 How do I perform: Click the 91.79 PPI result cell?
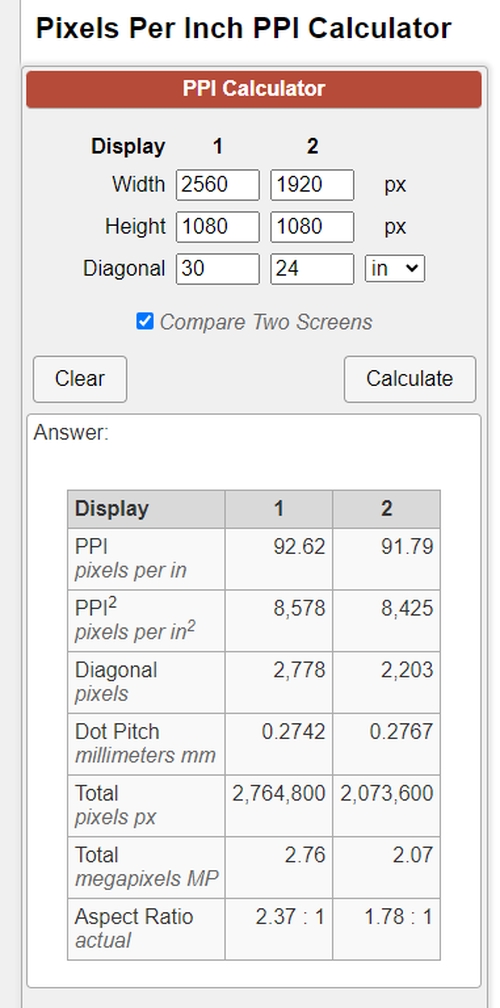[x=386, y=559]
